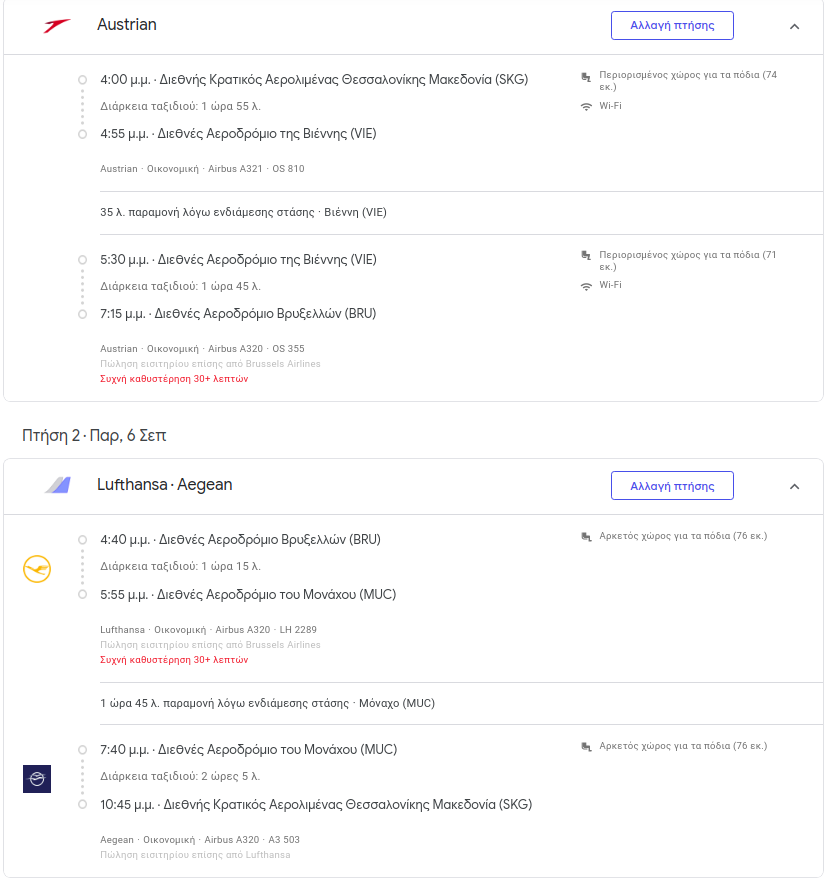This screenshot has height=885, width=825.
Task: Click legroom seat icon for Aegean A3 503
Action: (x=586, y=747)
